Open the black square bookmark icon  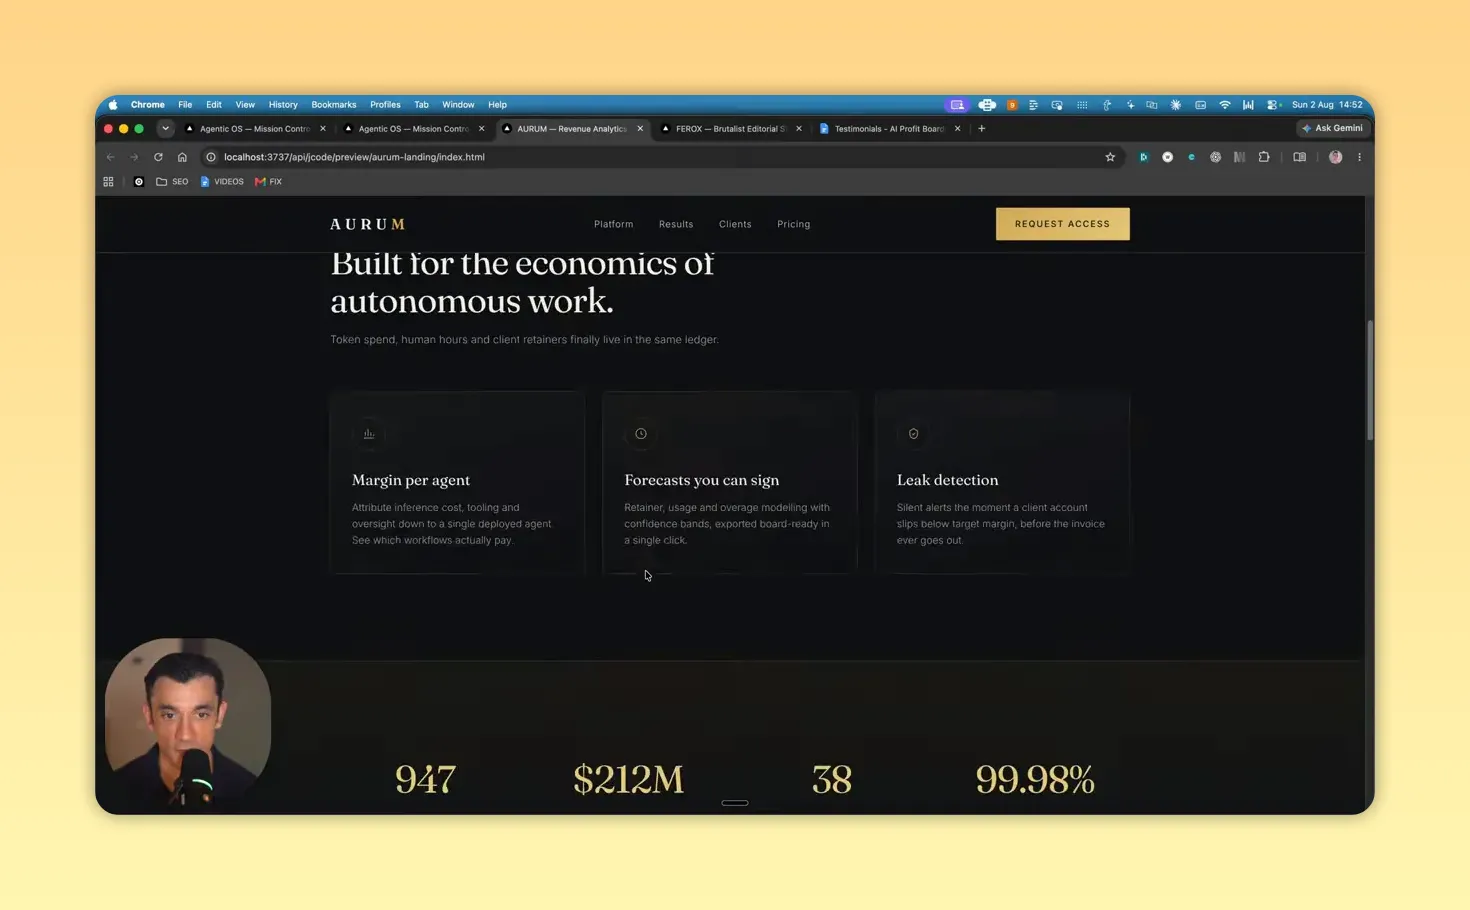pyautogui.click(x=138, y=182)
